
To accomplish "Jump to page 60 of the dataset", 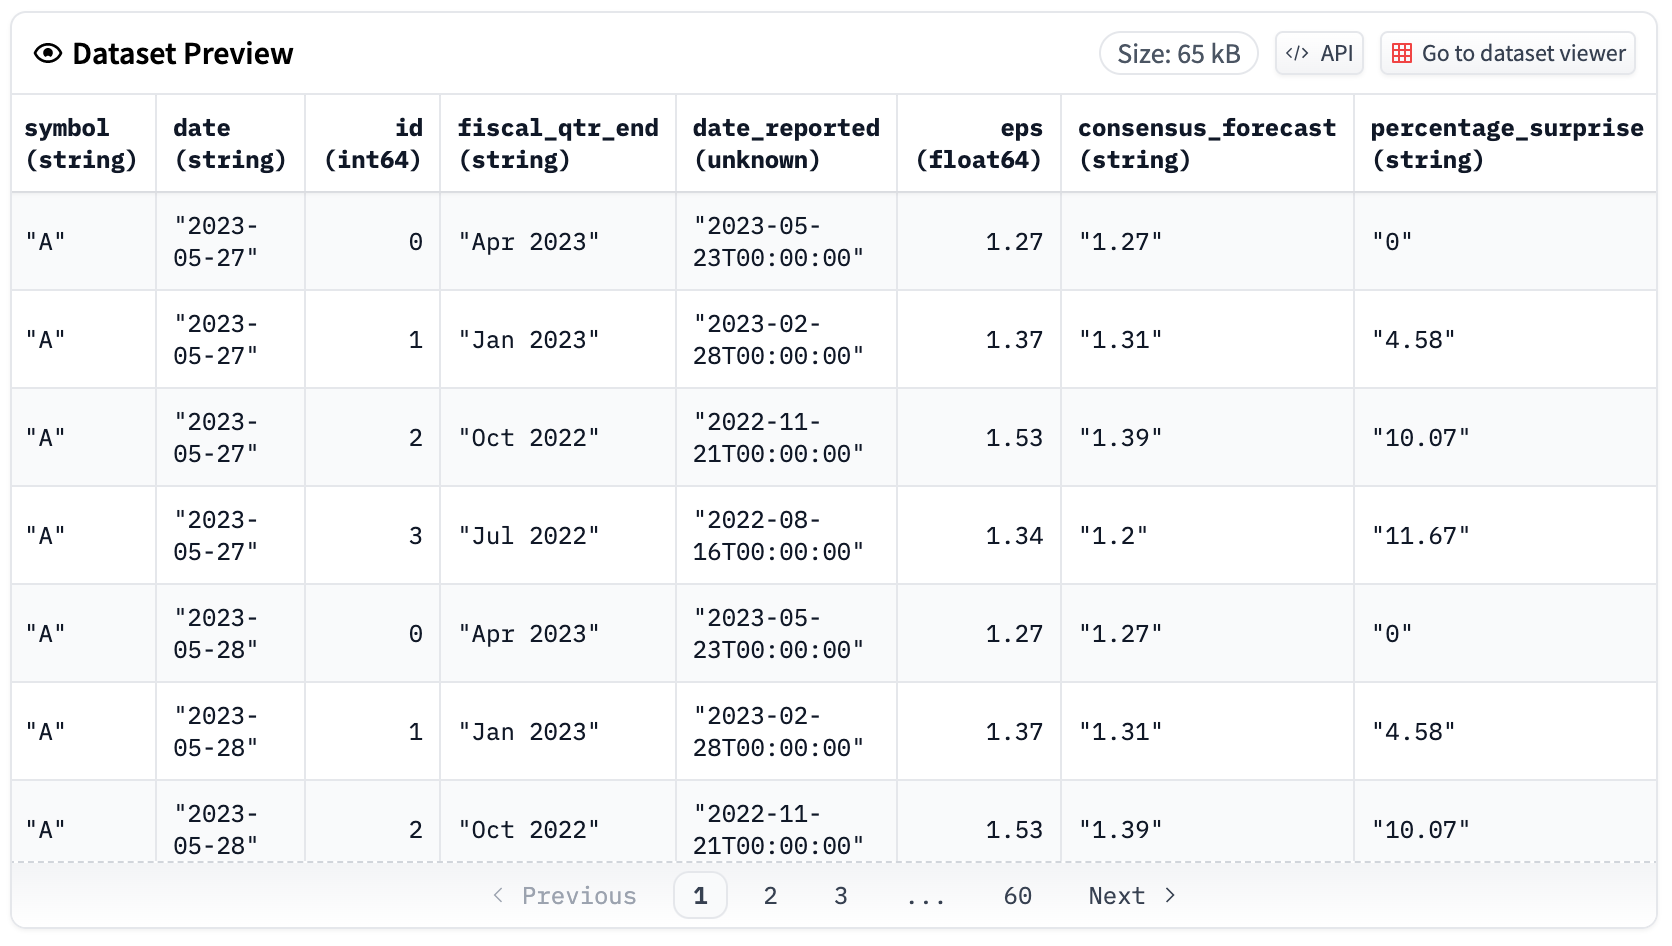I will tap(1017, 895).
